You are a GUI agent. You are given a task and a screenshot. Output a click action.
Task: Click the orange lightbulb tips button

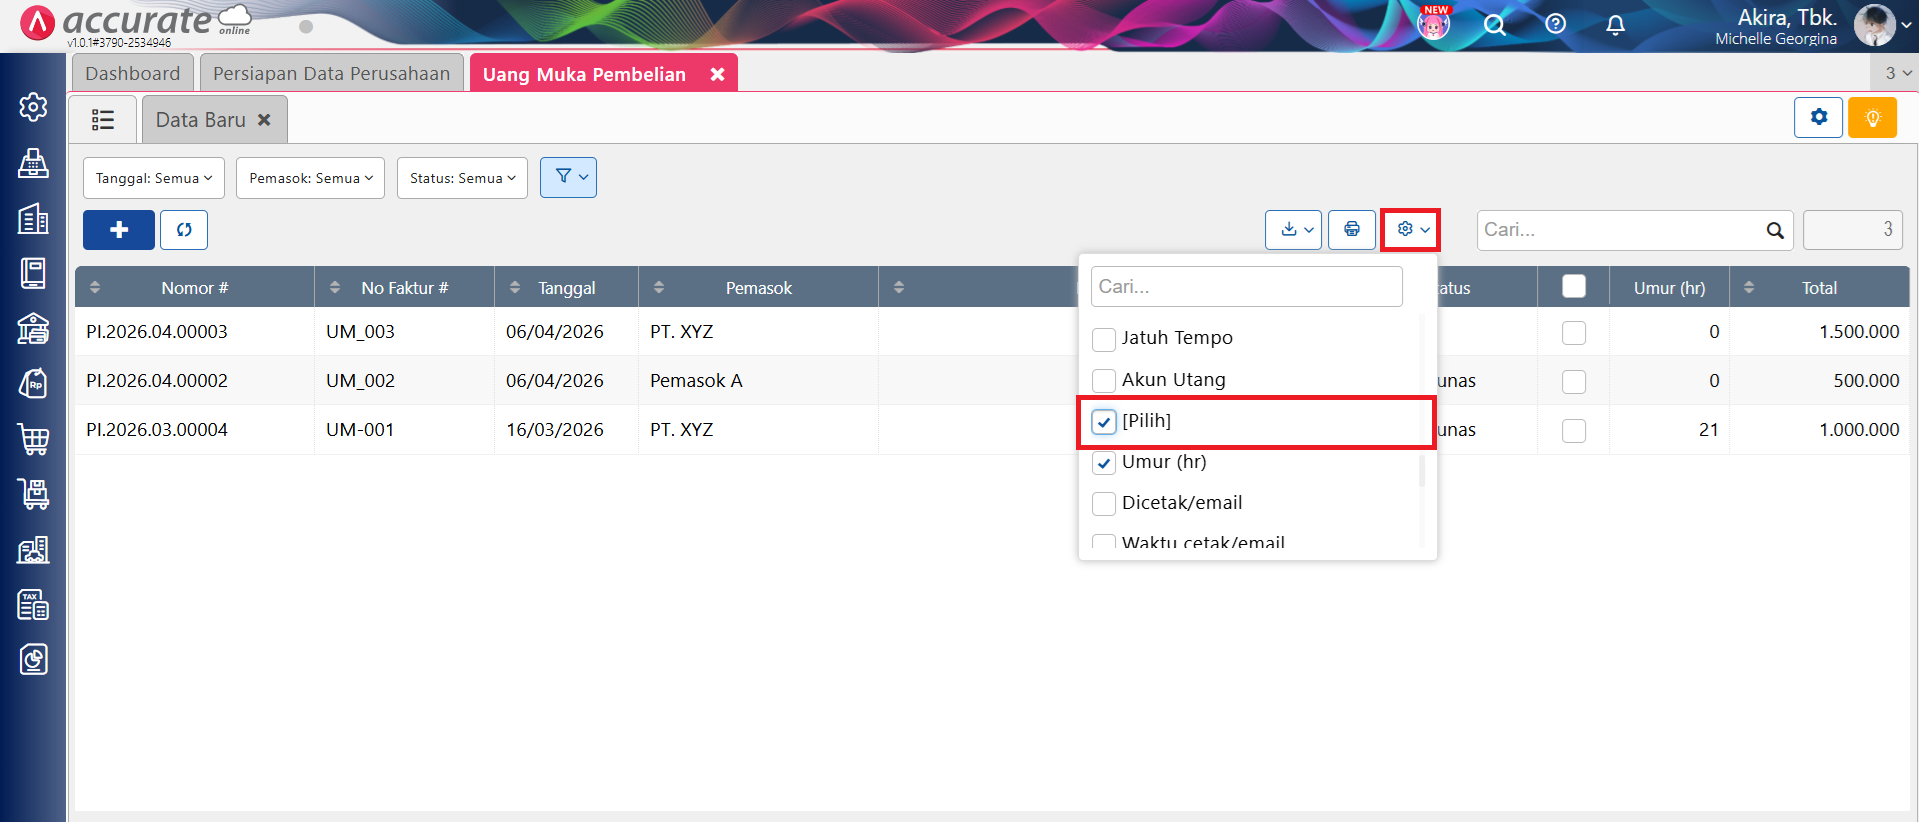[1872, 118]
